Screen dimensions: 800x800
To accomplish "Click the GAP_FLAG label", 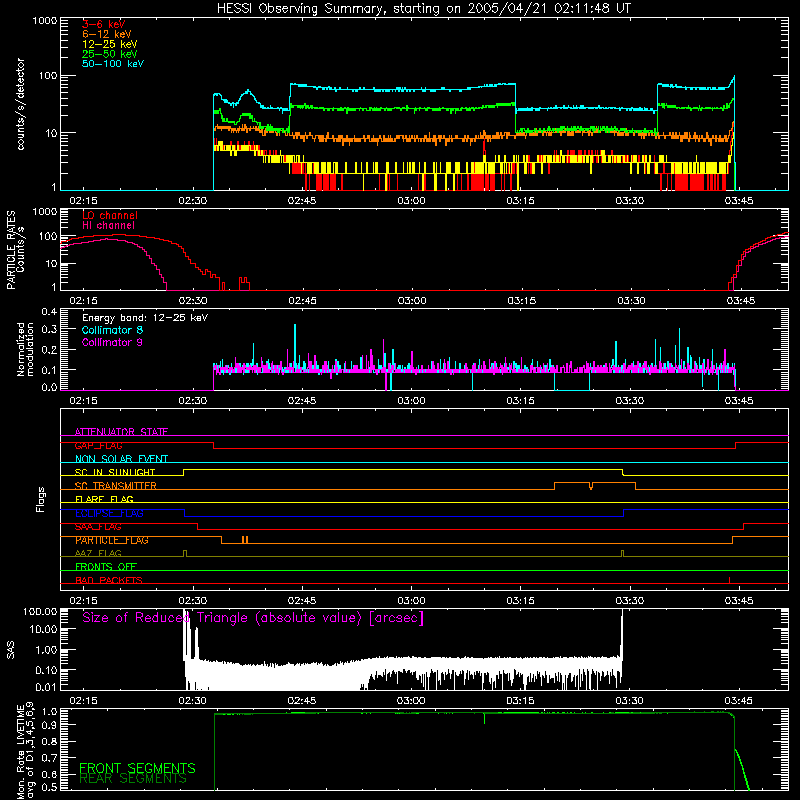I will (x=98, y=445).
